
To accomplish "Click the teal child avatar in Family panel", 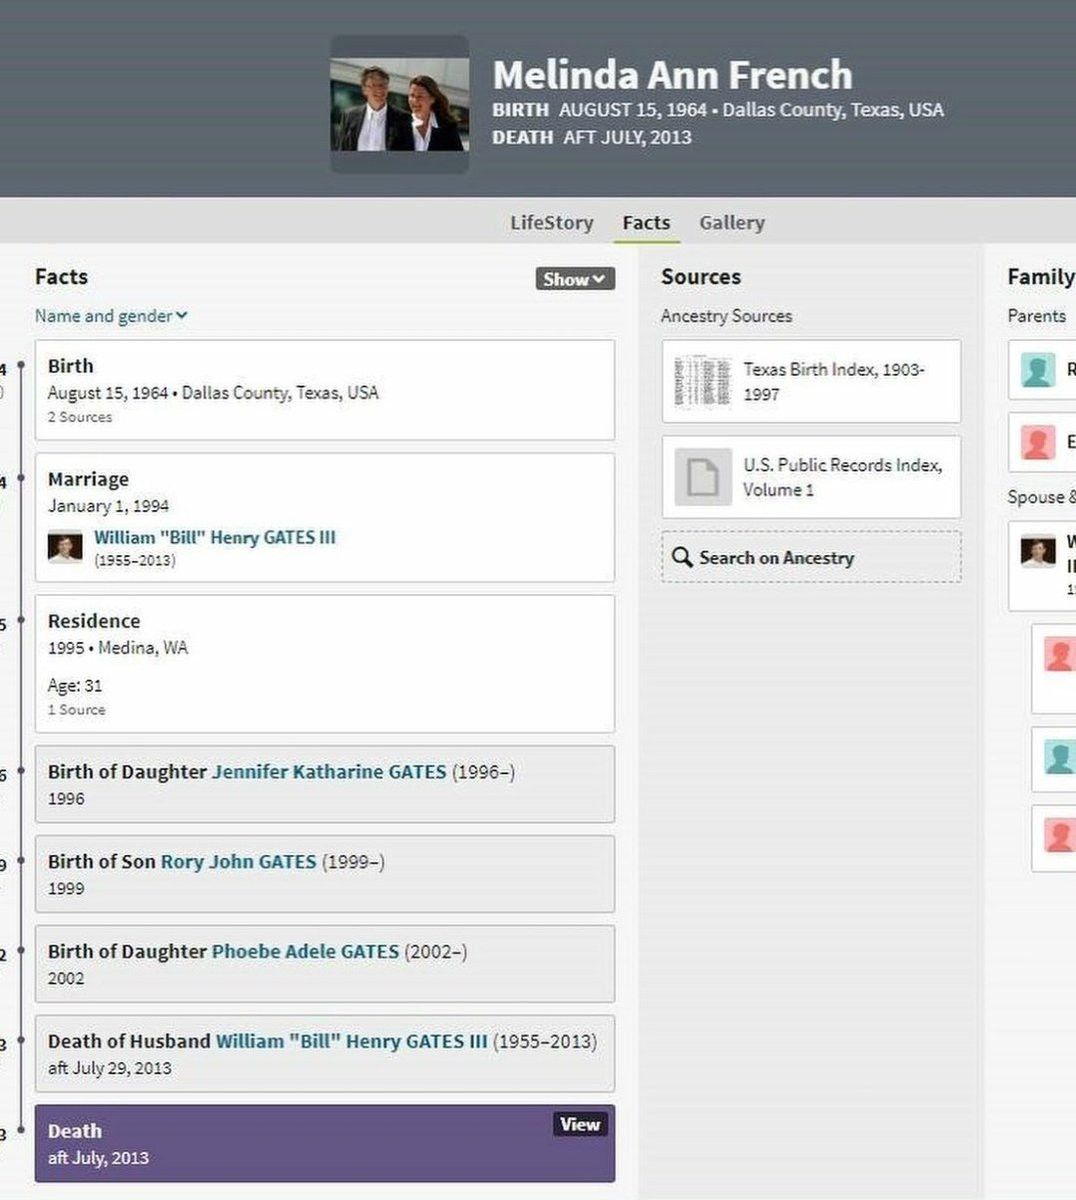I will tap(1059, 757).
